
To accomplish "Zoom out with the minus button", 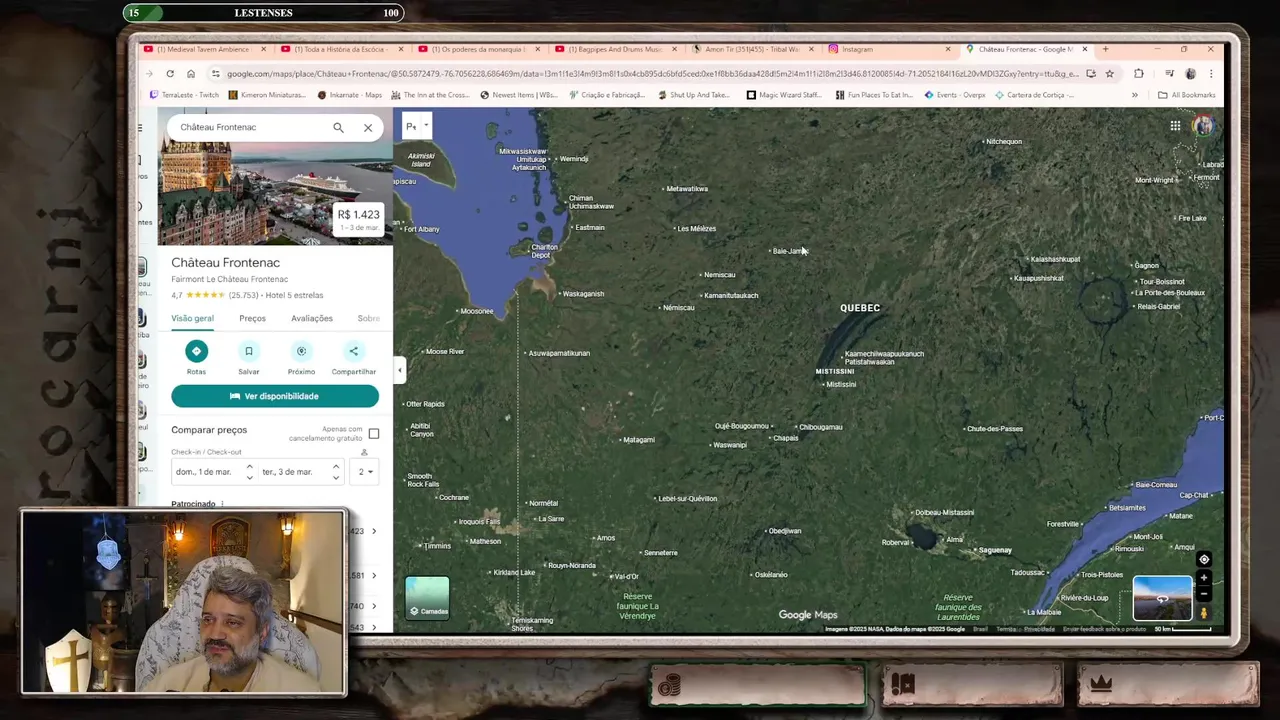I will 1204,594.
